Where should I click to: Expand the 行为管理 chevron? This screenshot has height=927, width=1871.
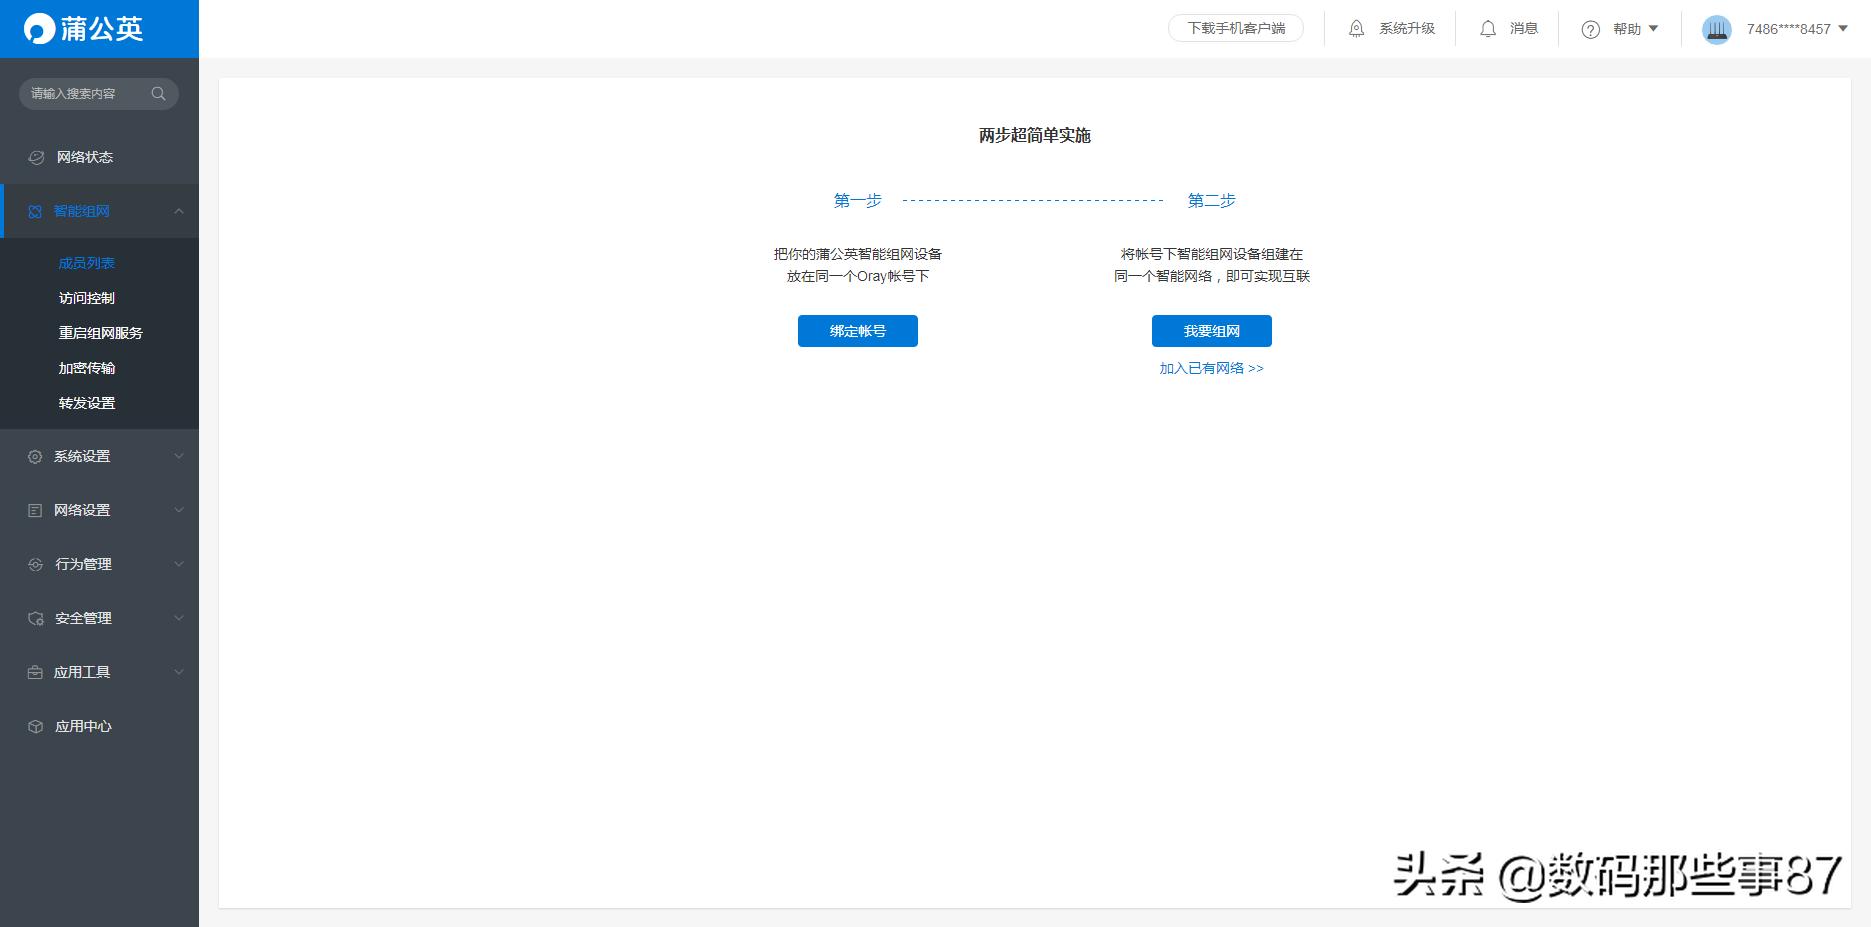[179, 564]
